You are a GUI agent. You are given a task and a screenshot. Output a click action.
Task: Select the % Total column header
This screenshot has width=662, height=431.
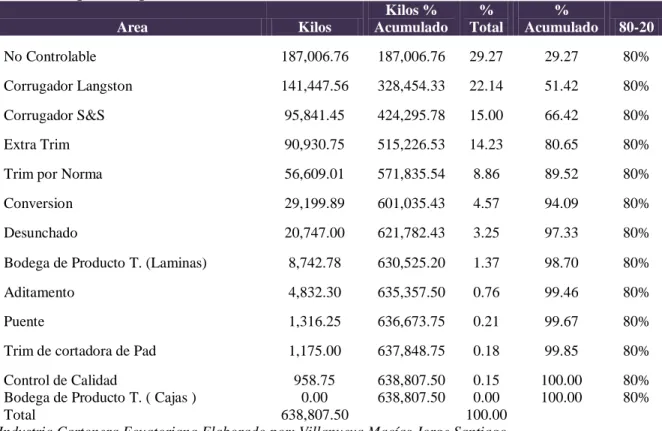tap(486, 19)
